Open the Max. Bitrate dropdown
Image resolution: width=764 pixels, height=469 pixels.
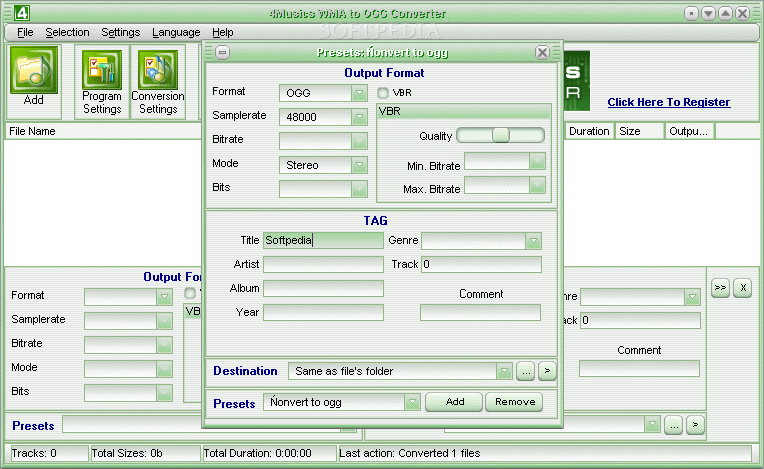537,185
